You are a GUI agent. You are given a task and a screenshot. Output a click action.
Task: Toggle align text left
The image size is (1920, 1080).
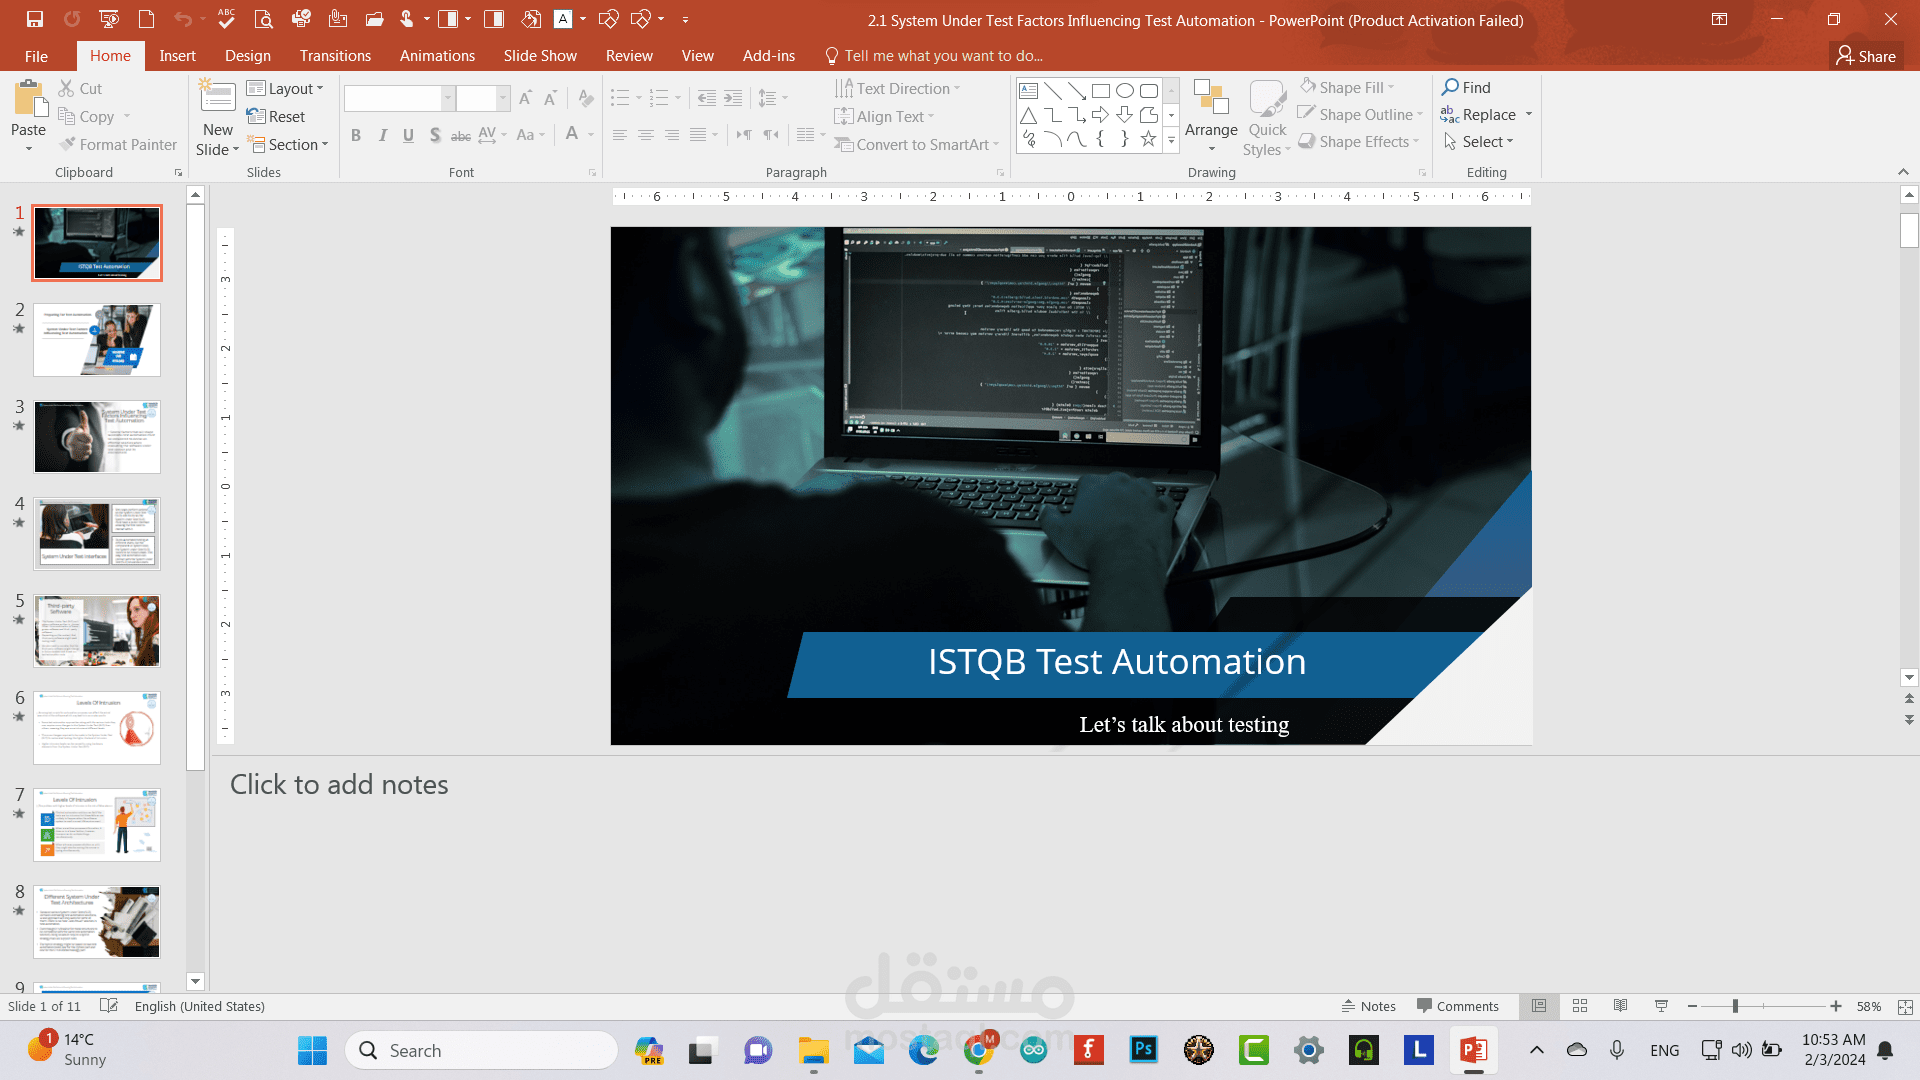pos(620,135)
